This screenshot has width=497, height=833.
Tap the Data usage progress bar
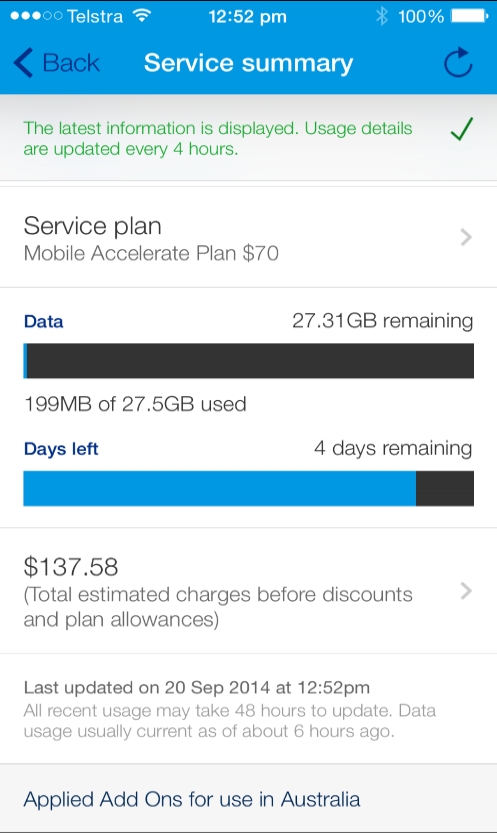pyautogui.click(x=248, y=361)
